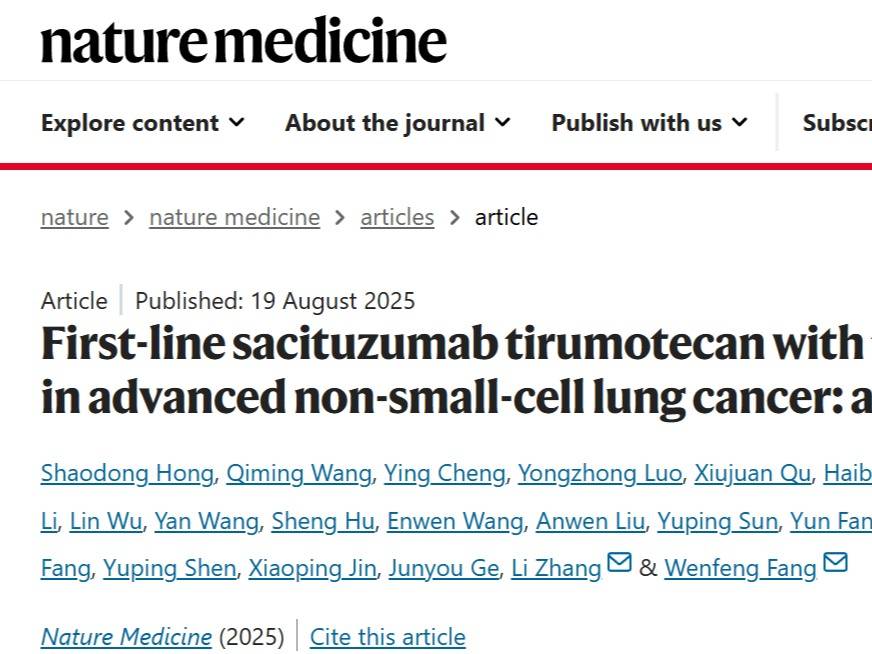
Task: Open author Ying Cheng link
Action: pyautogui.click(x=445, y=474)
